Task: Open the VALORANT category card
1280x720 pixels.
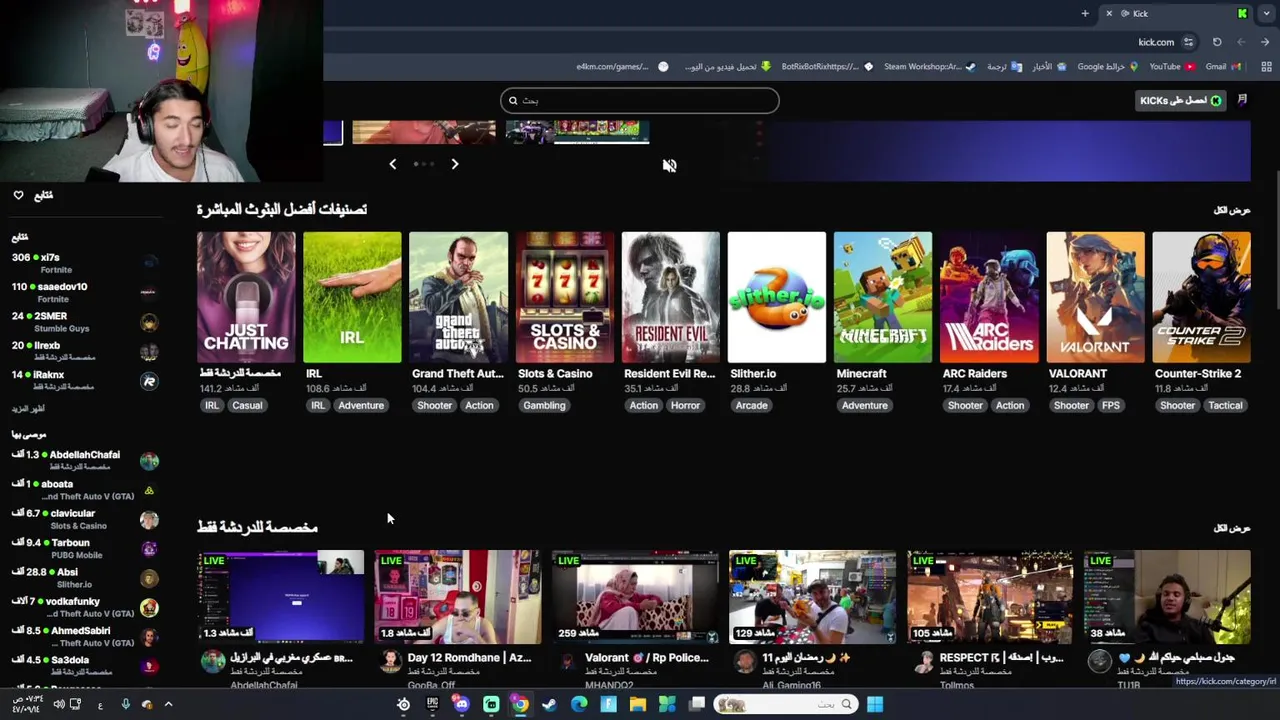Action: (x=1095, y=297)
